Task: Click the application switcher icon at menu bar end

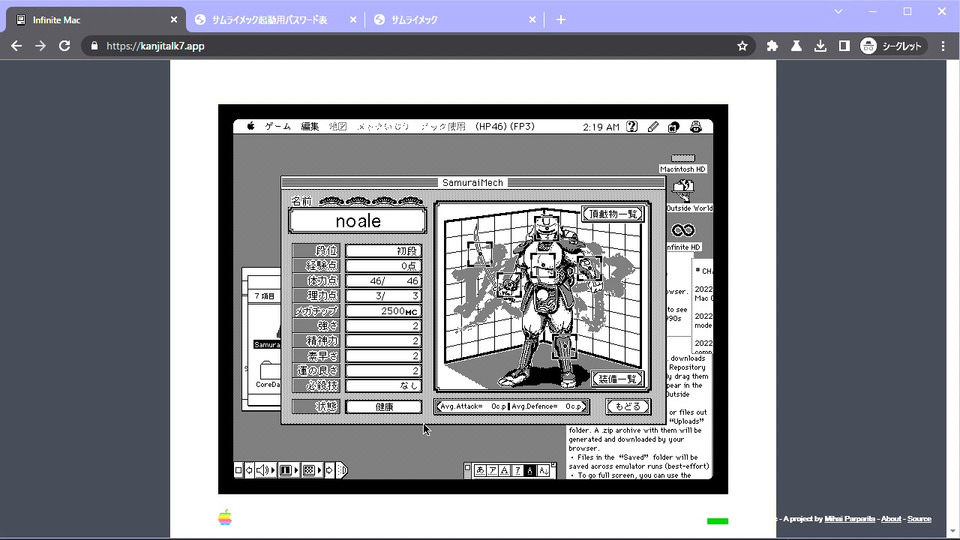Action: pos(696,126)
